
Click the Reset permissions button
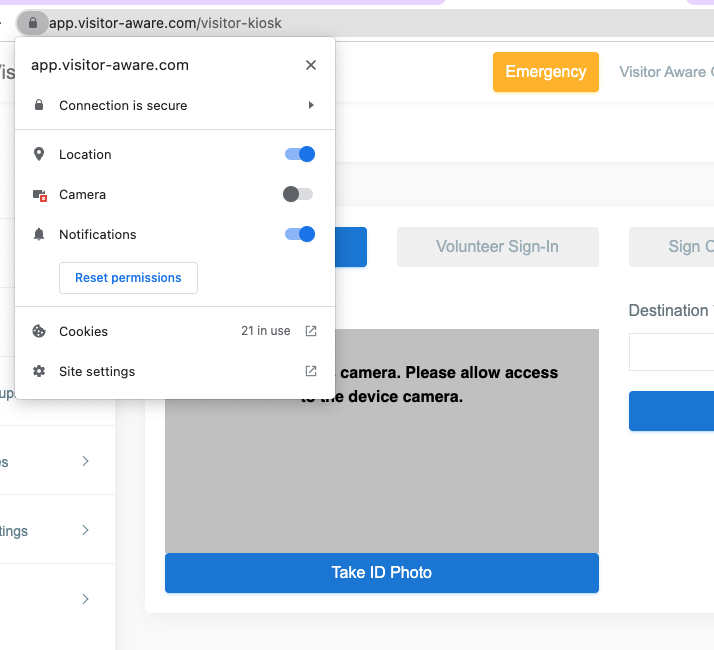tap(128, 278)
